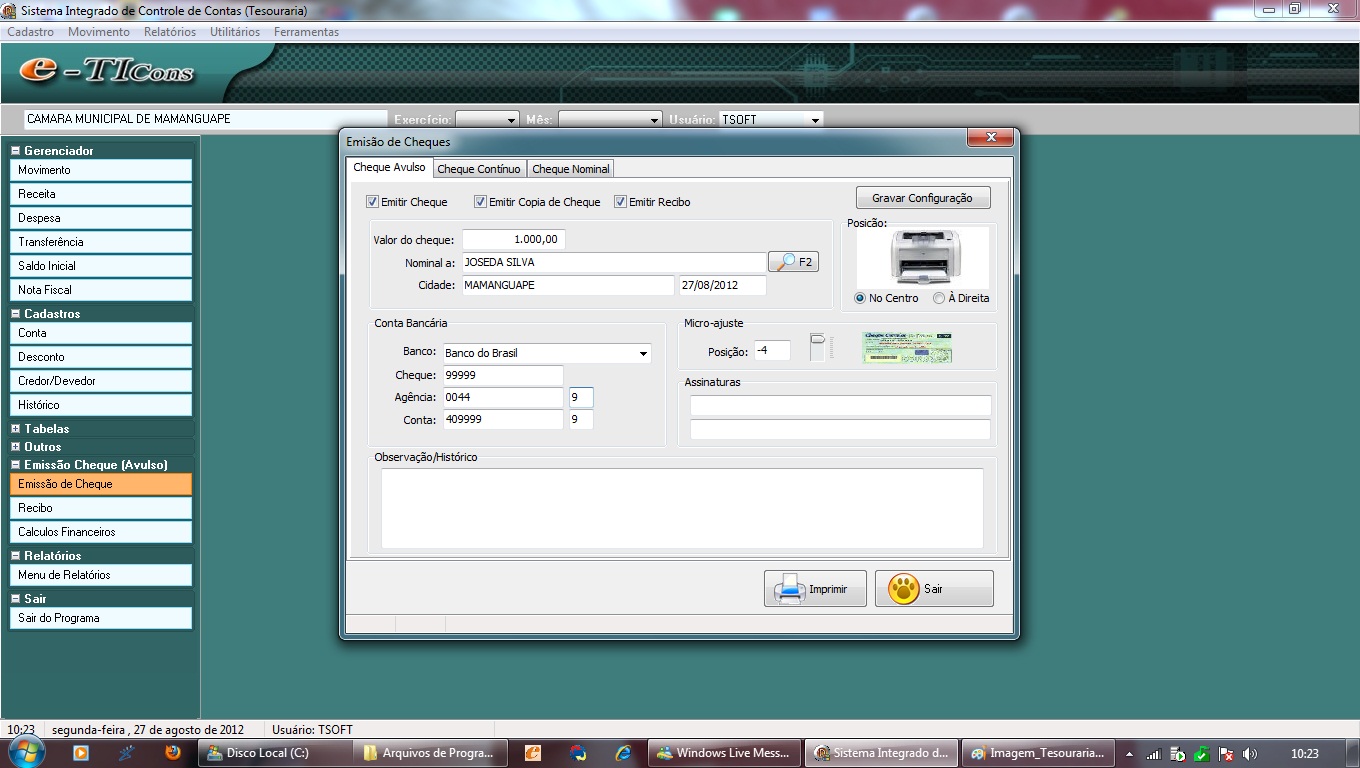Switch to the Cheque Contínuo tab

(x=478, y=169)
